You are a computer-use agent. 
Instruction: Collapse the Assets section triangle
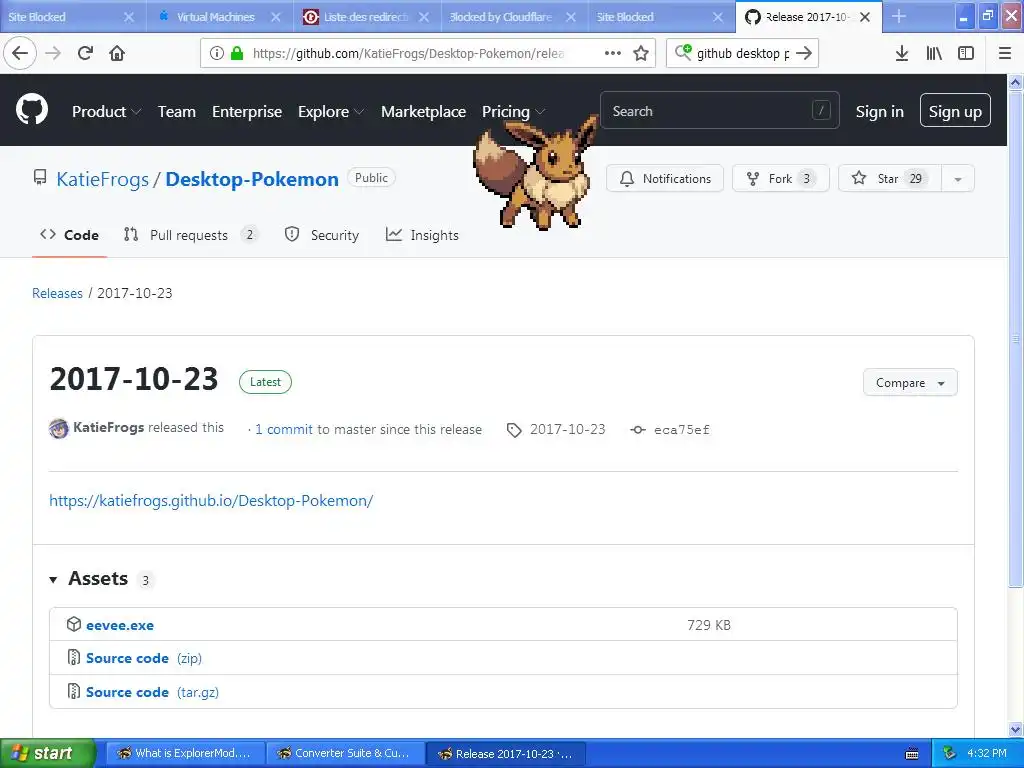pos(53,579)
